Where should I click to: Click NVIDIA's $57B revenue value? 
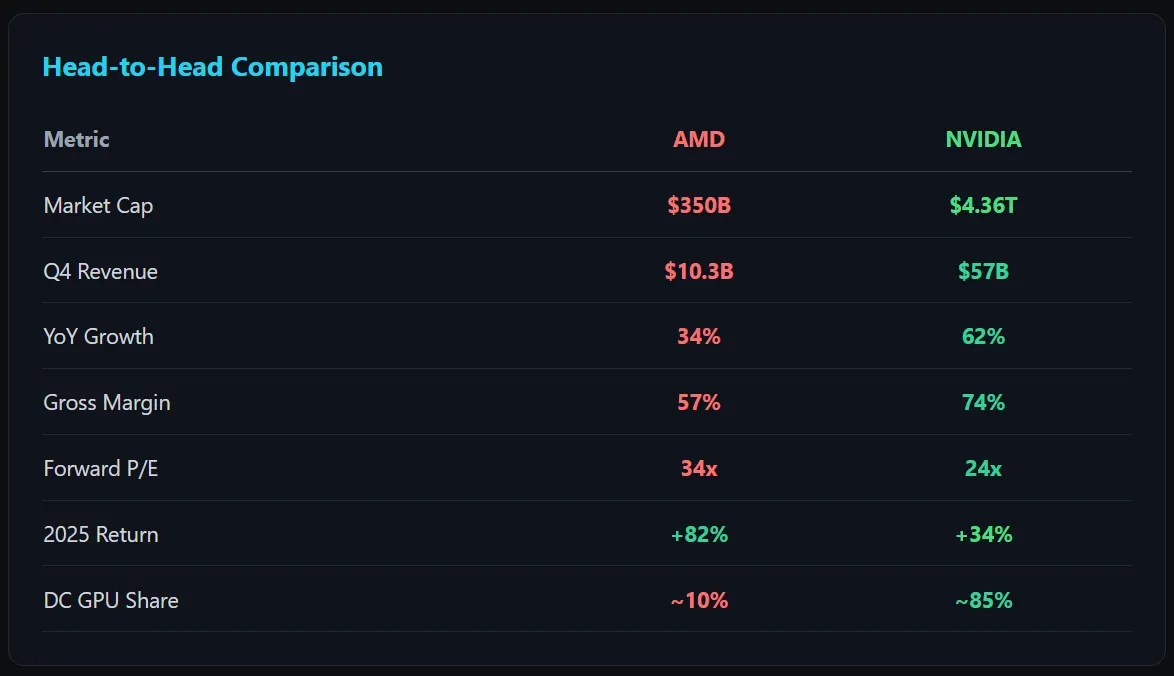983,271
